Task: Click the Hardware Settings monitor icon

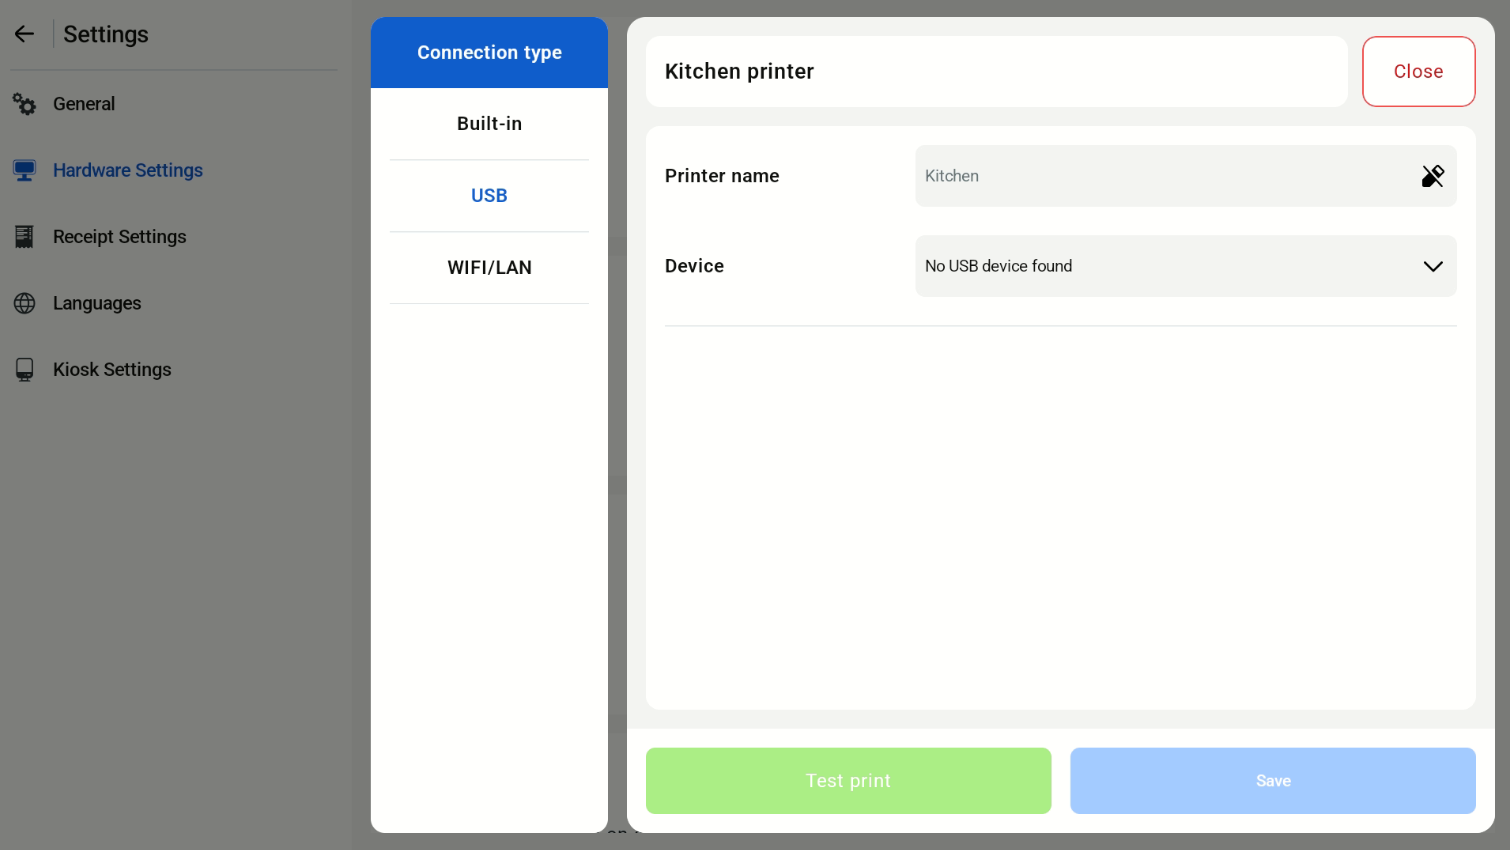Action: click(24, 170)
